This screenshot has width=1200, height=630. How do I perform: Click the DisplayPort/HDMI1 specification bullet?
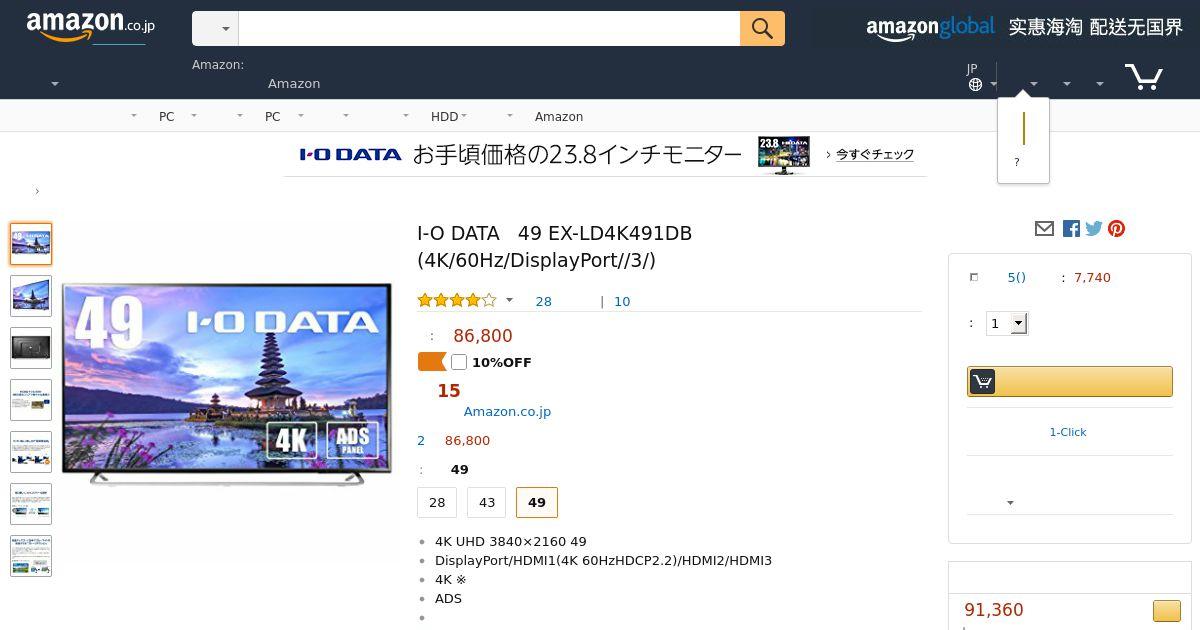coord(603,560)
